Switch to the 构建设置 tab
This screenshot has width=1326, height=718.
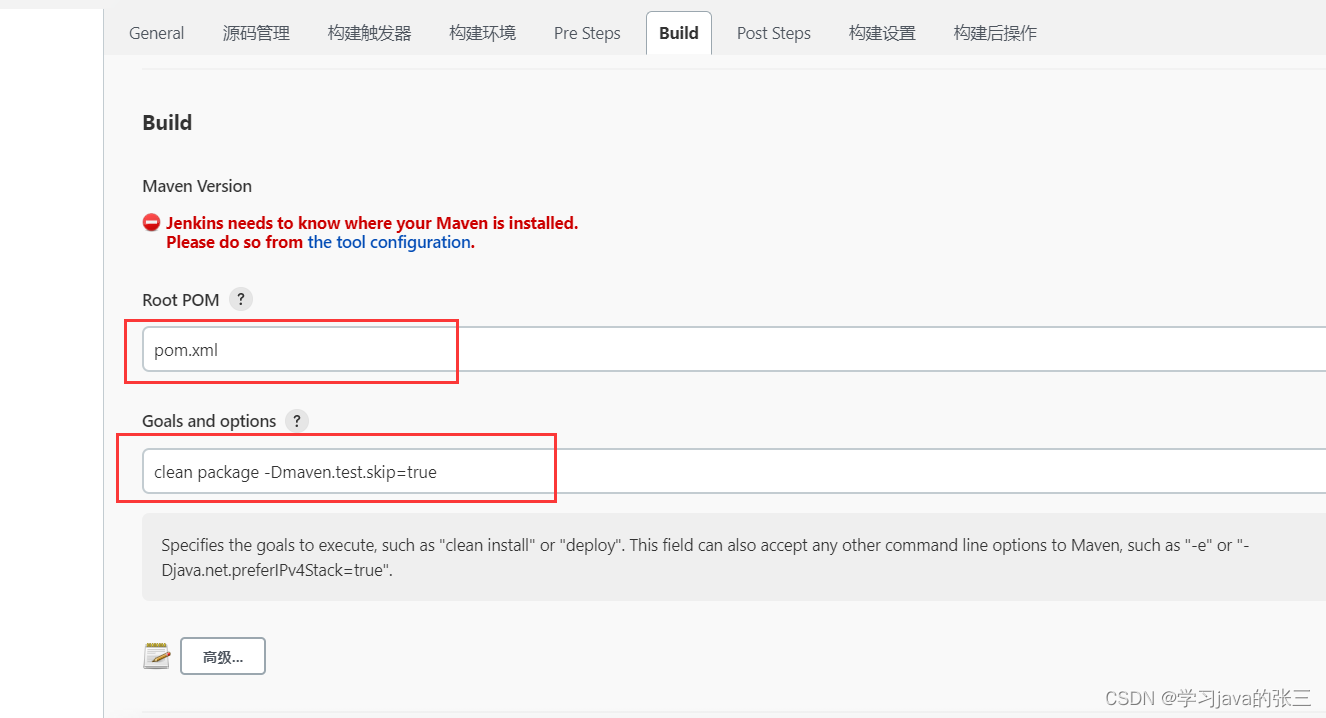[882, 32]
